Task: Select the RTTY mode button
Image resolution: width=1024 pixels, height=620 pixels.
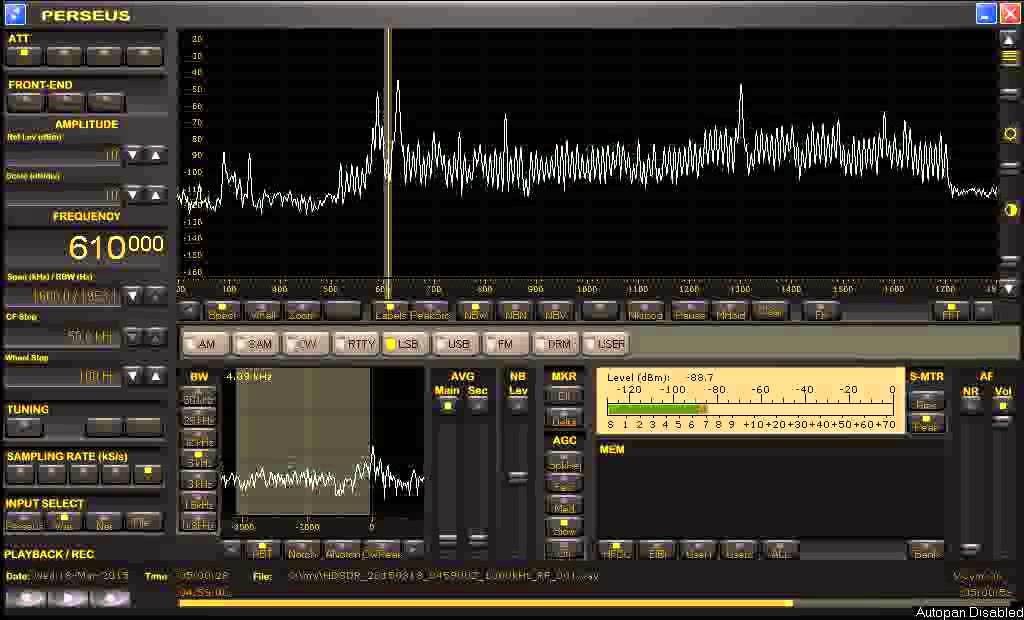Action: point(357,344)
